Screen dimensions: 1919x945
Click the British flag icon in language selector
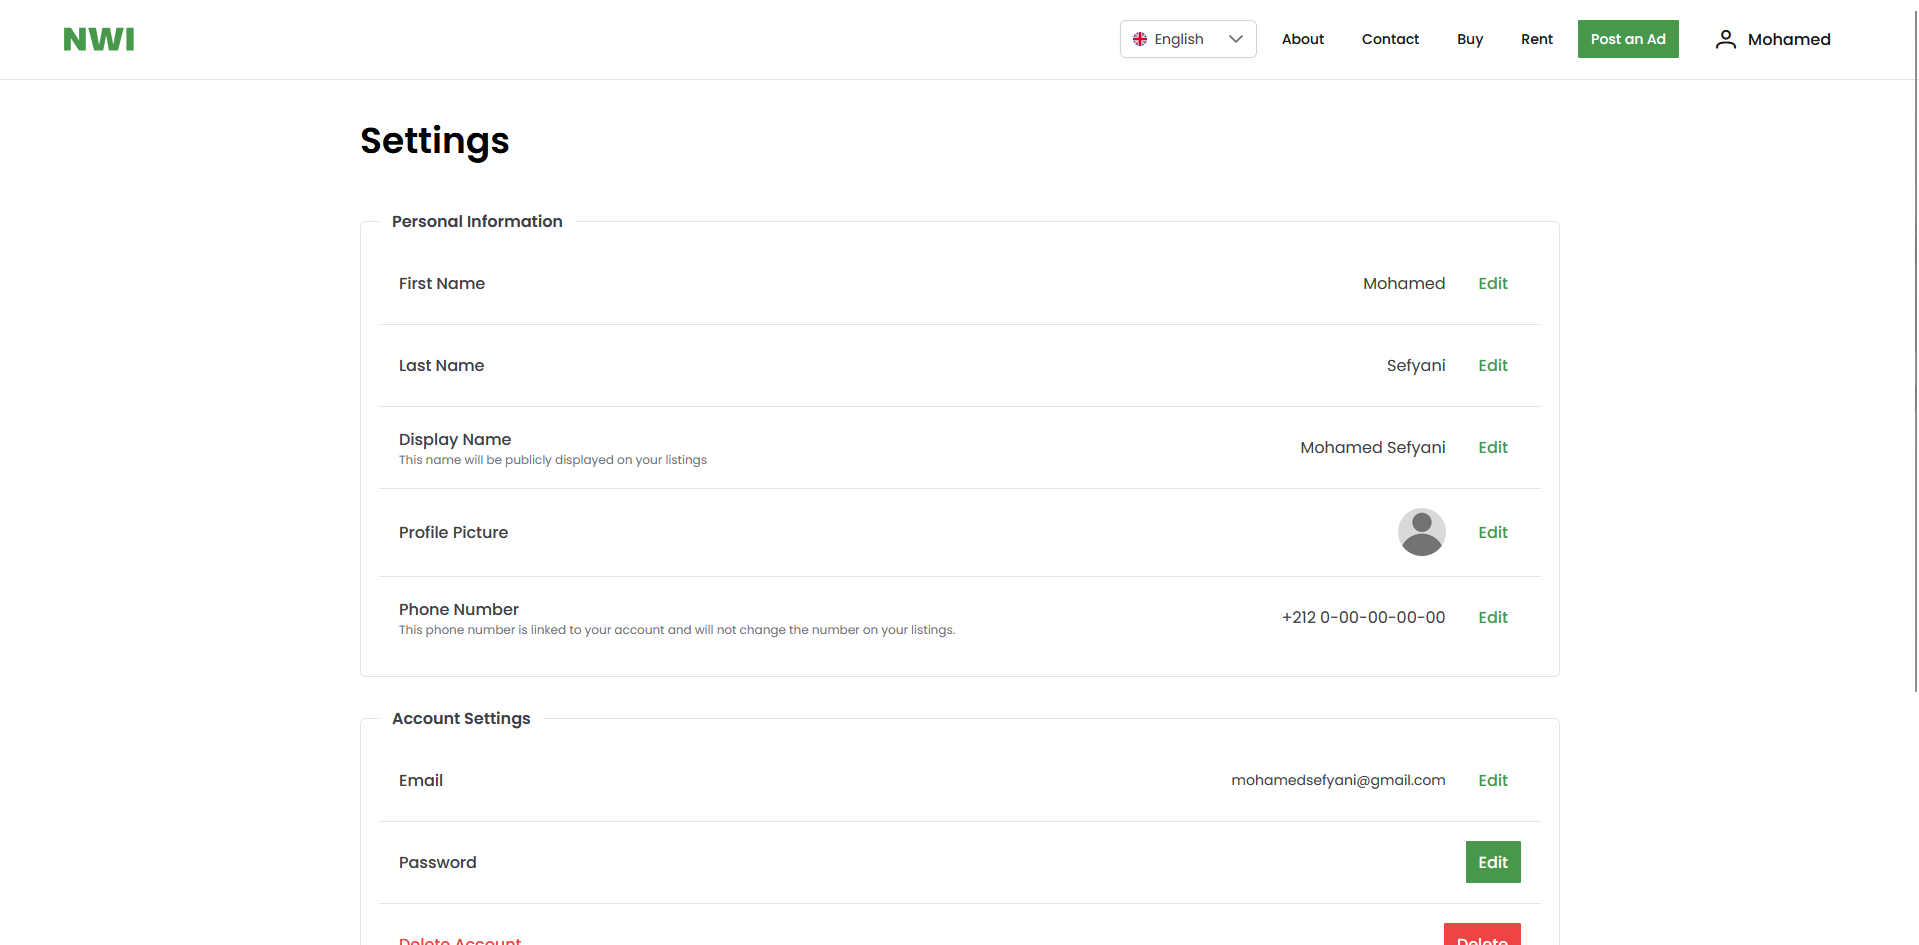tap(1140, 39)
